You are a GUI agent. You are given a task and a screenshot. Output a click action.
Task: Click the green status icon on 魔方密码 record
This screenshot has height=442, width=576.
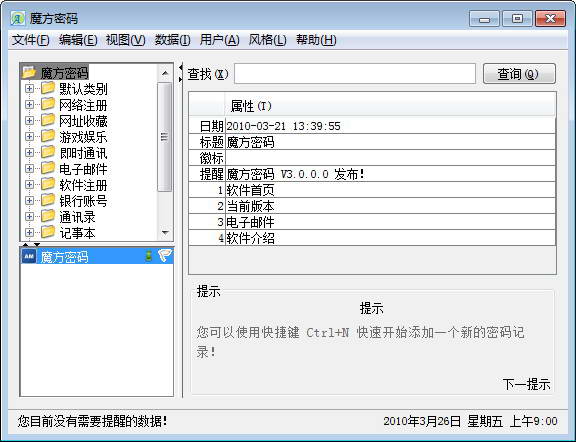click(149, 256)
